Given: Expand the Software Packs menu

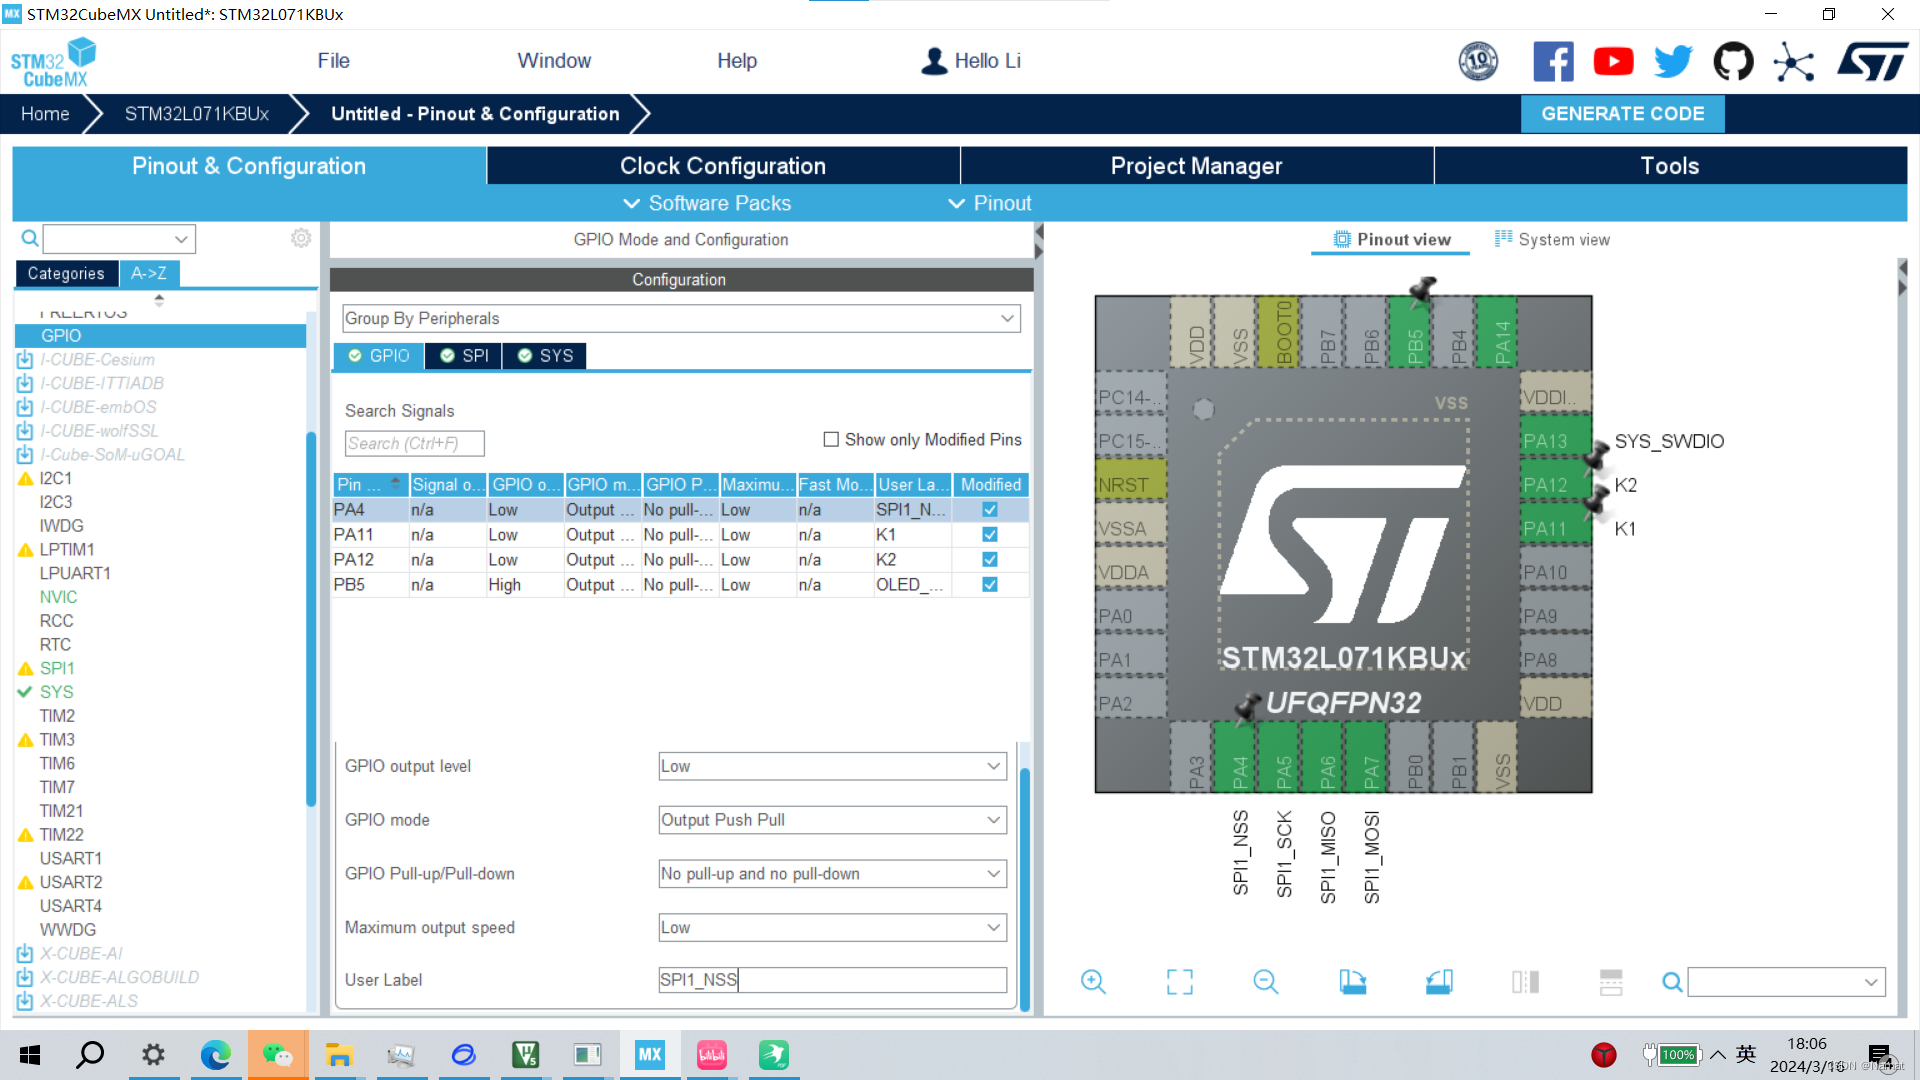Looking at the screenshot, I should [707, 203].
